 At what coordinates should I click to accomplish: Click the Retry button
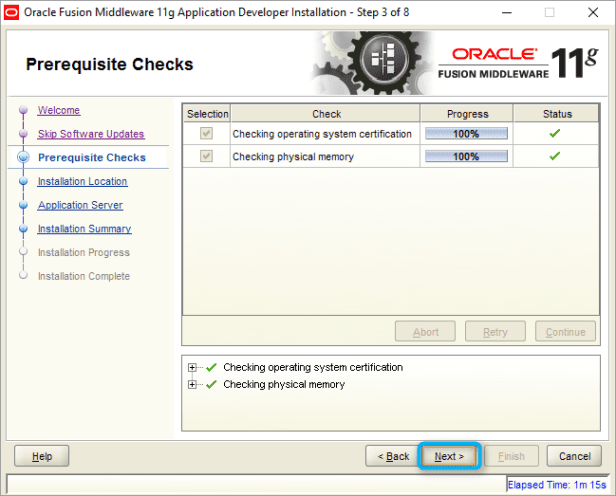[x=495, y=332]
